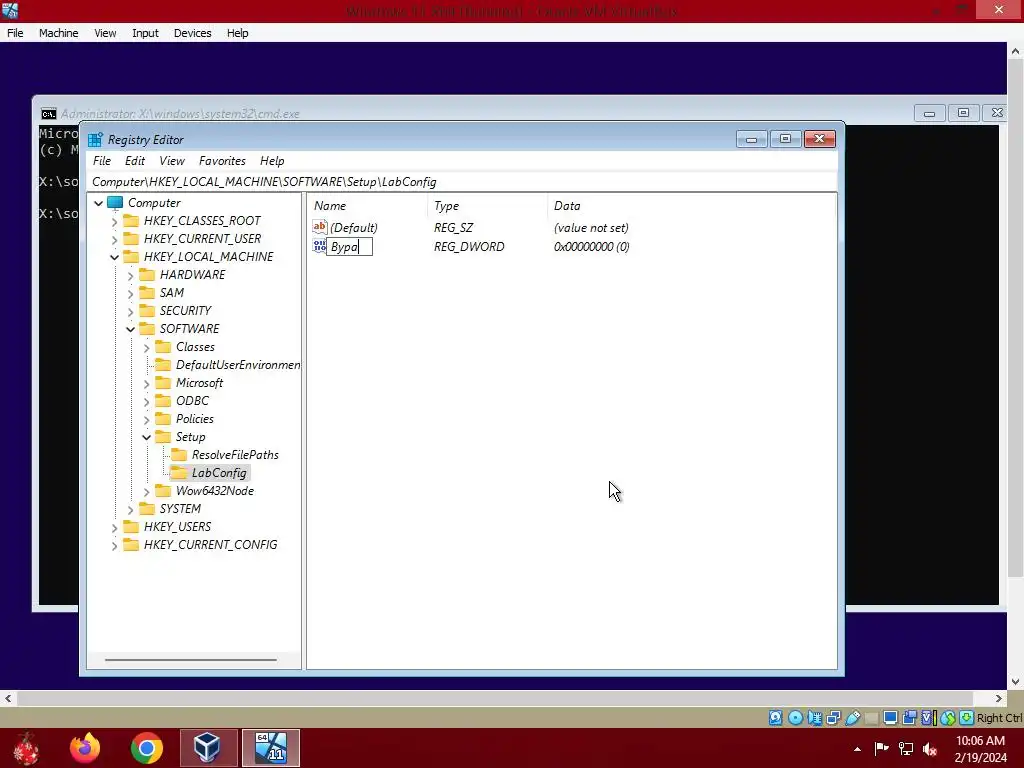This screenshot has width=1024, height=768.
Task: Click the registry tree horizontal scrollbar
Action: coord(191,660)
